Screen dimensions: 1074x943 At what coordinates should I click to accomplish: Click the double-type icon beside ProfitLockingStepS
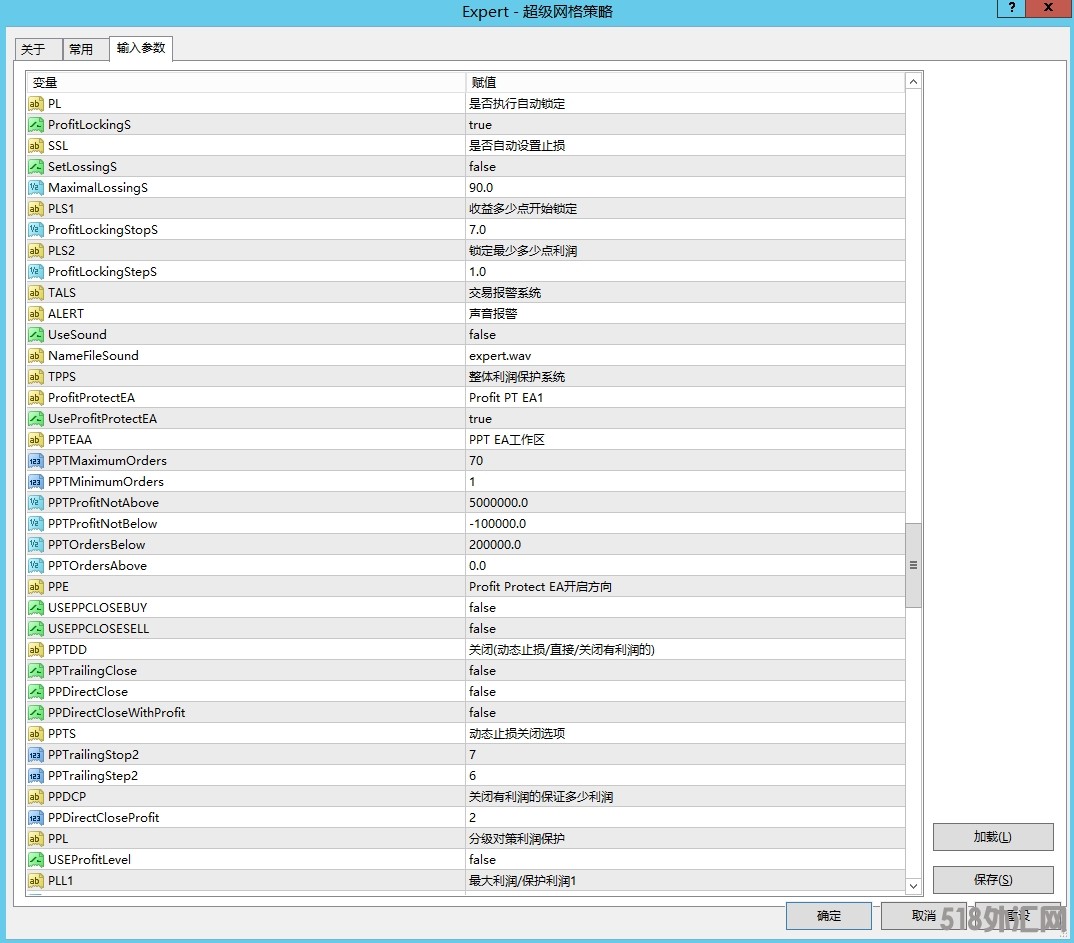pos(36,272)
